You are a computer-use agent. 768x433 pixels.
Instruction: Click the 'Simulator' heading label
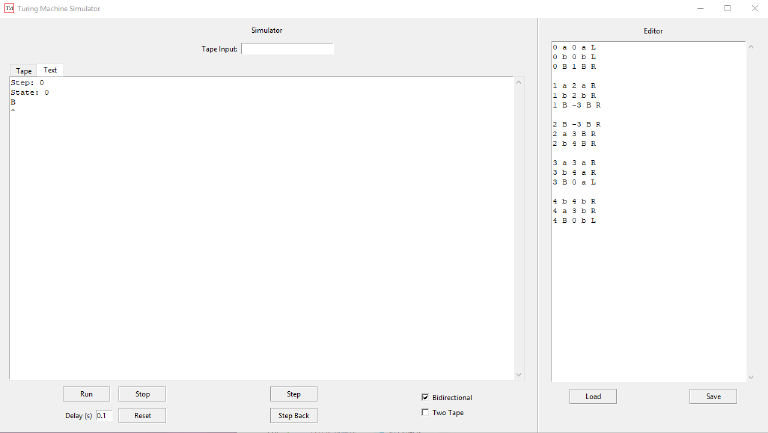pyautogui.click(x=266, y=30)
